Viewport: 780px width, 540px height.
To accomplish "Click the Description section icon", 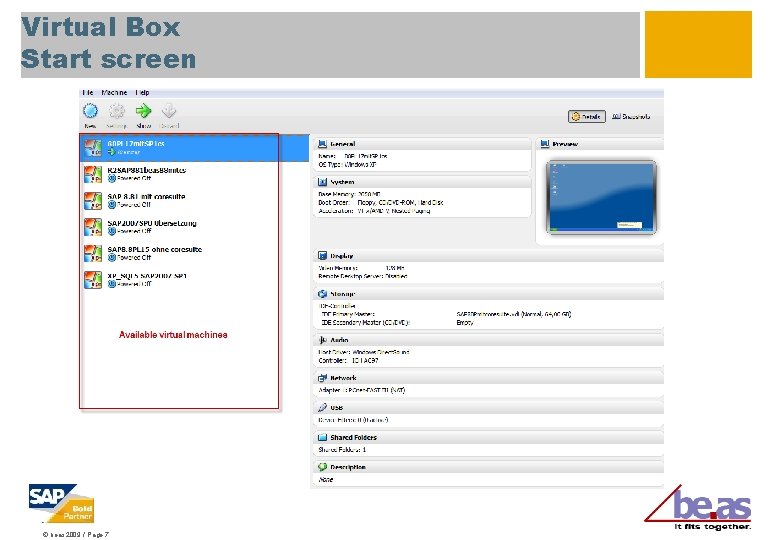I will pyautogui.click(x=322, y=467).
